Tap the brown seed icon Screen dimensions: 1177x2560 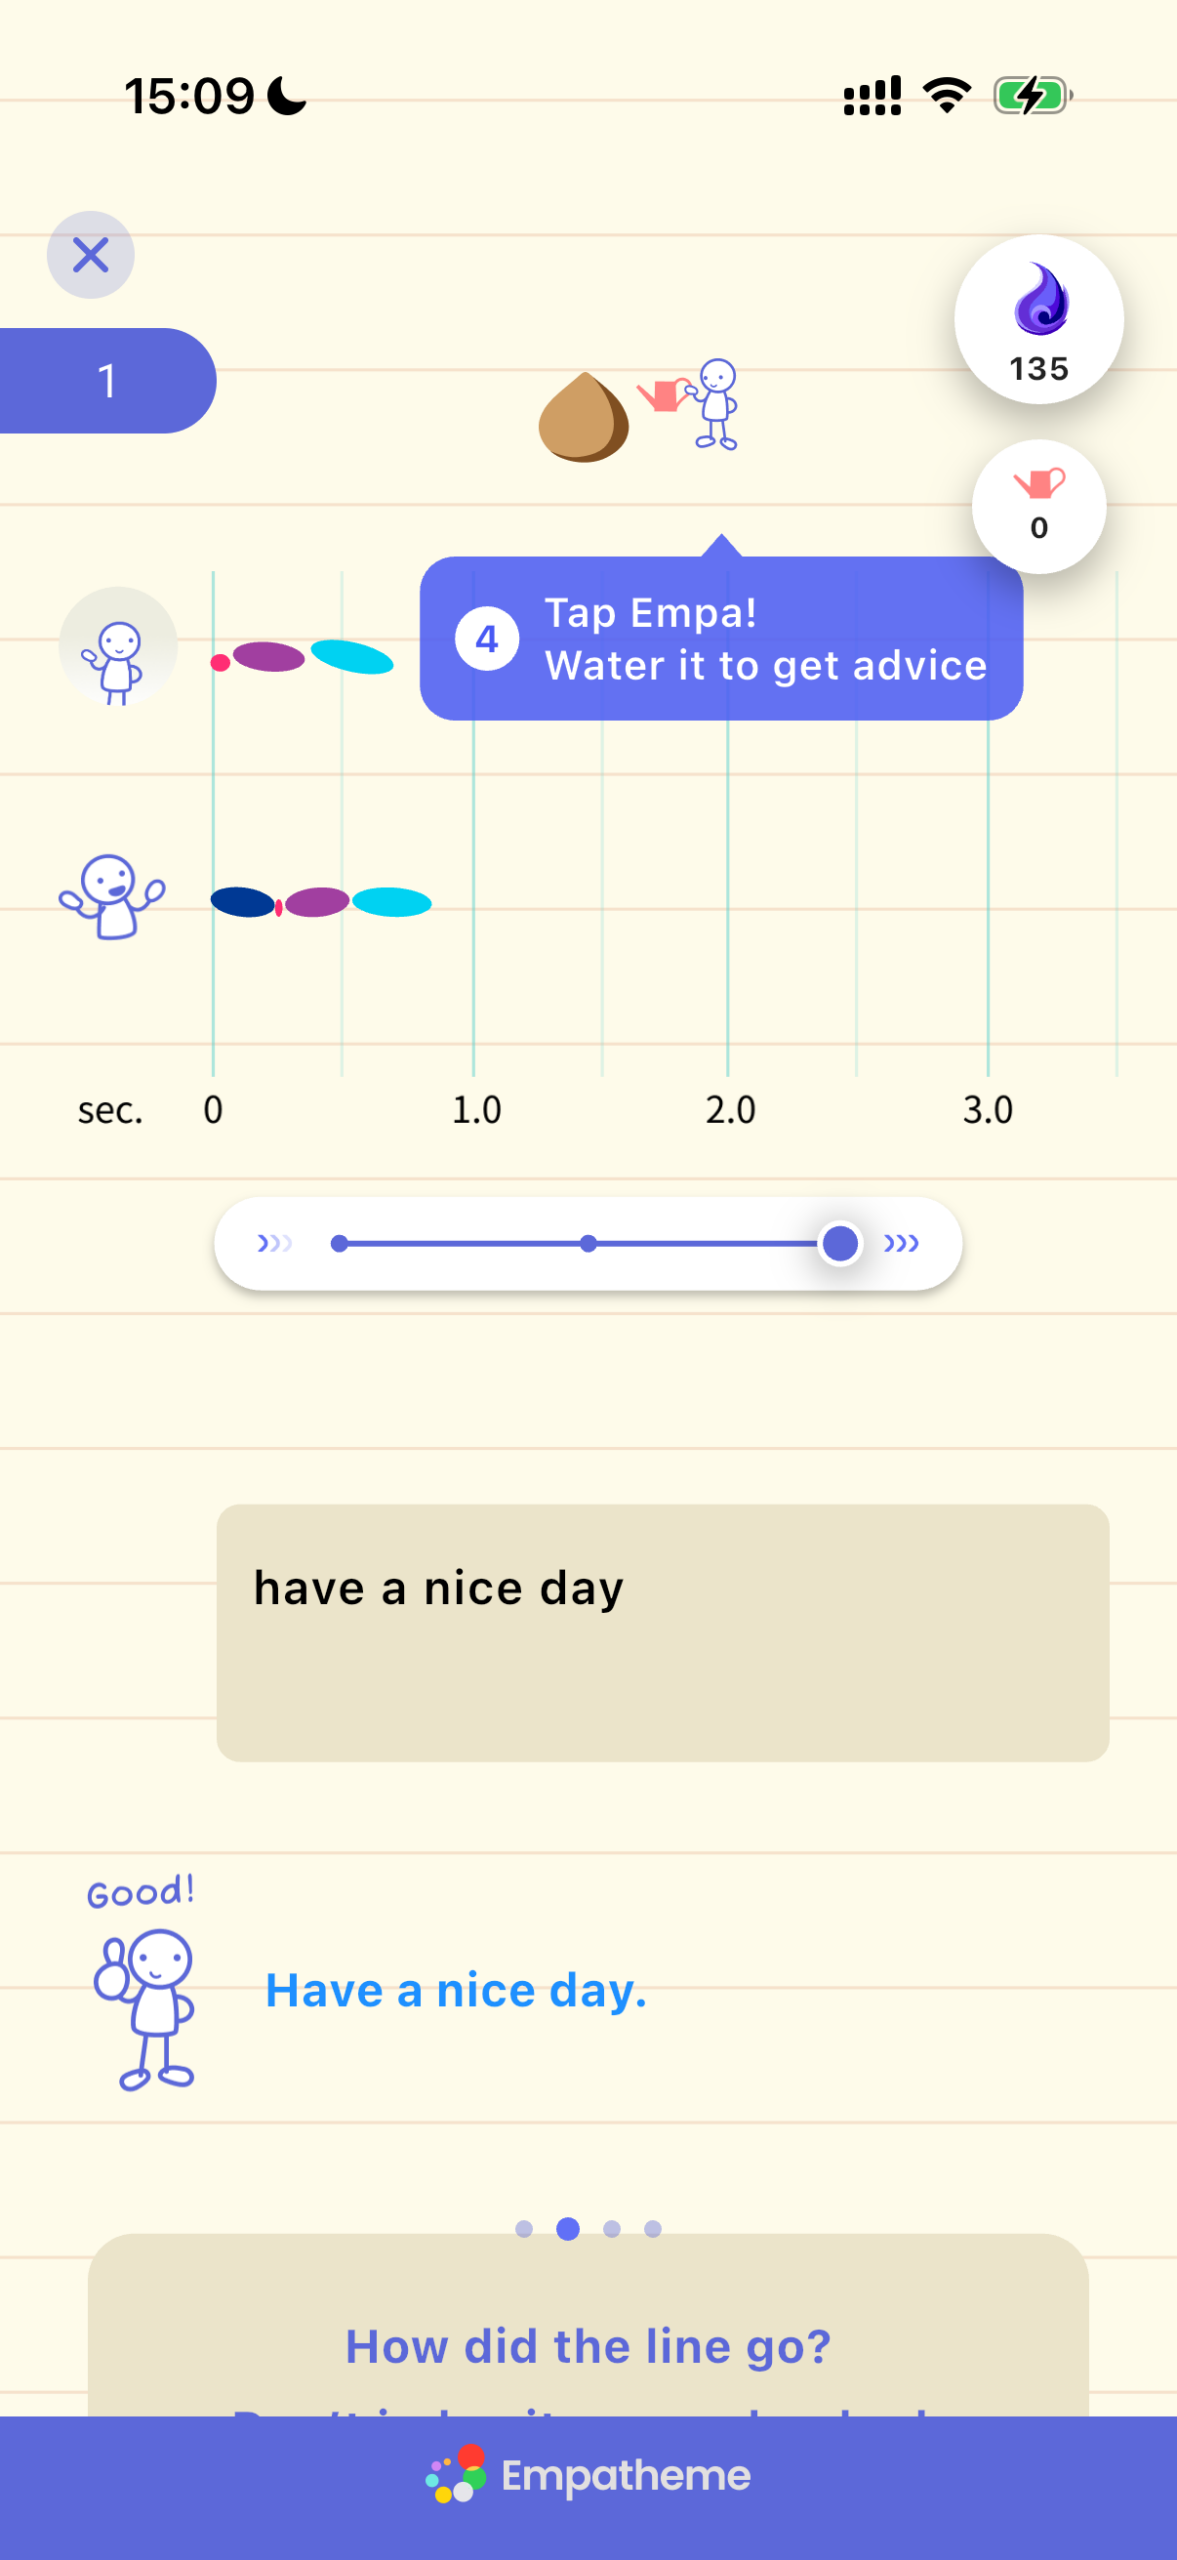tap(583, 417)
